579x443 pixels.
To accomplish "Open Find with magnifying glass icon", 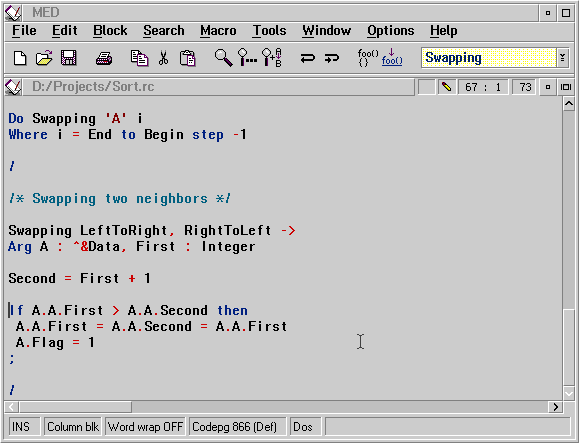I will (x=223, y=58).
